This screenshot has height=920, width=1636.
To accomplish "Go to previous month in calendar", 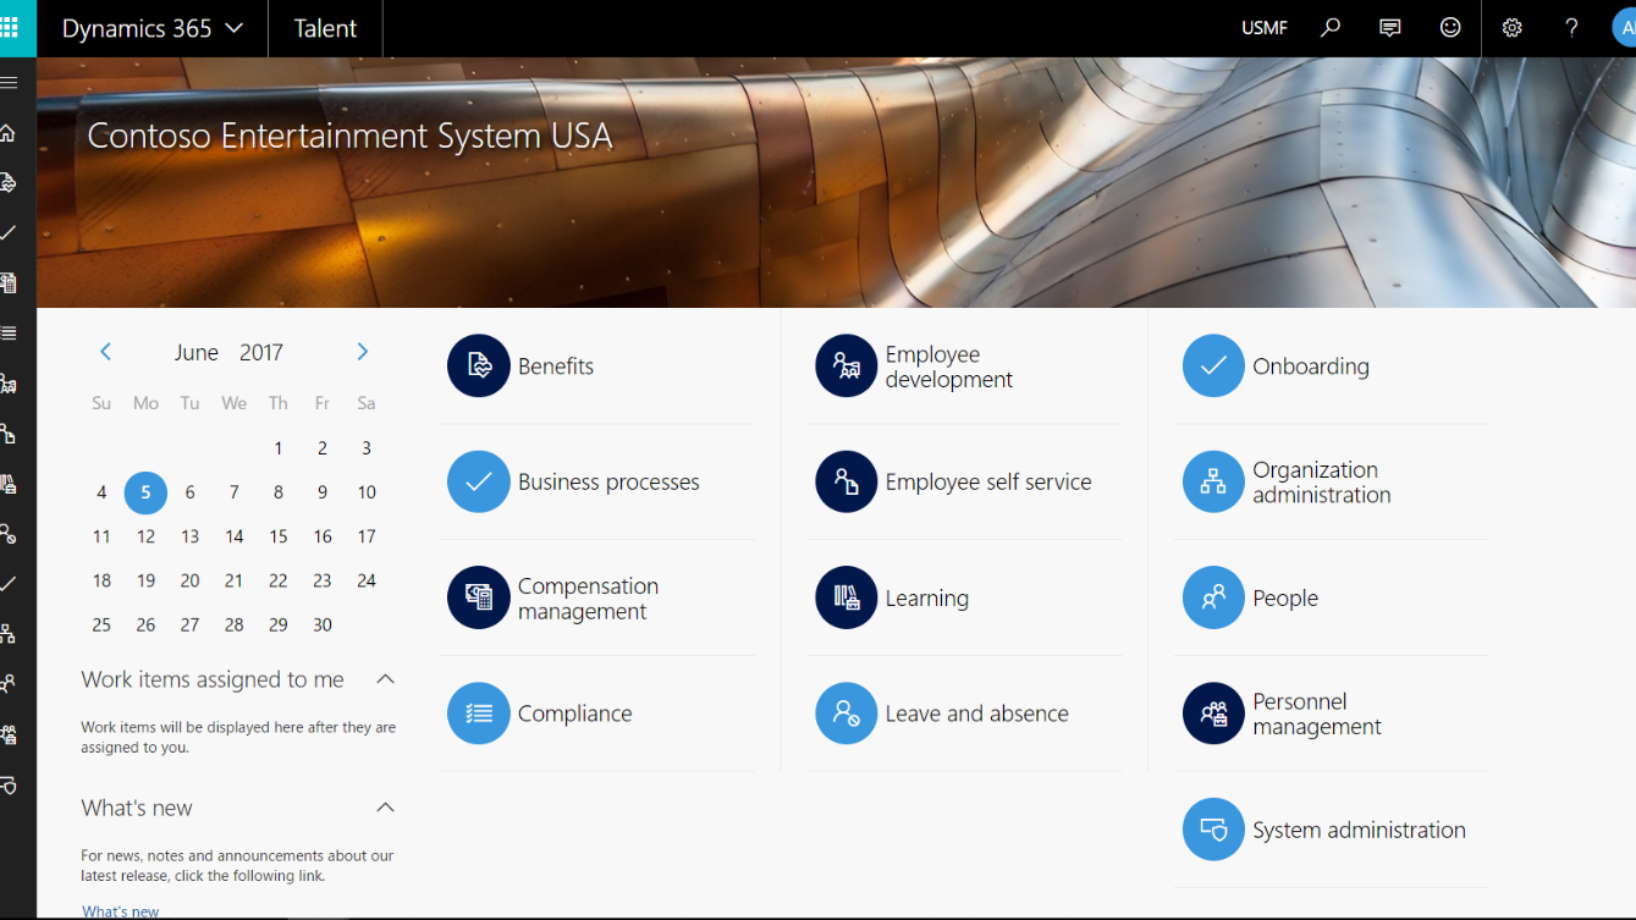I will 105,352.
